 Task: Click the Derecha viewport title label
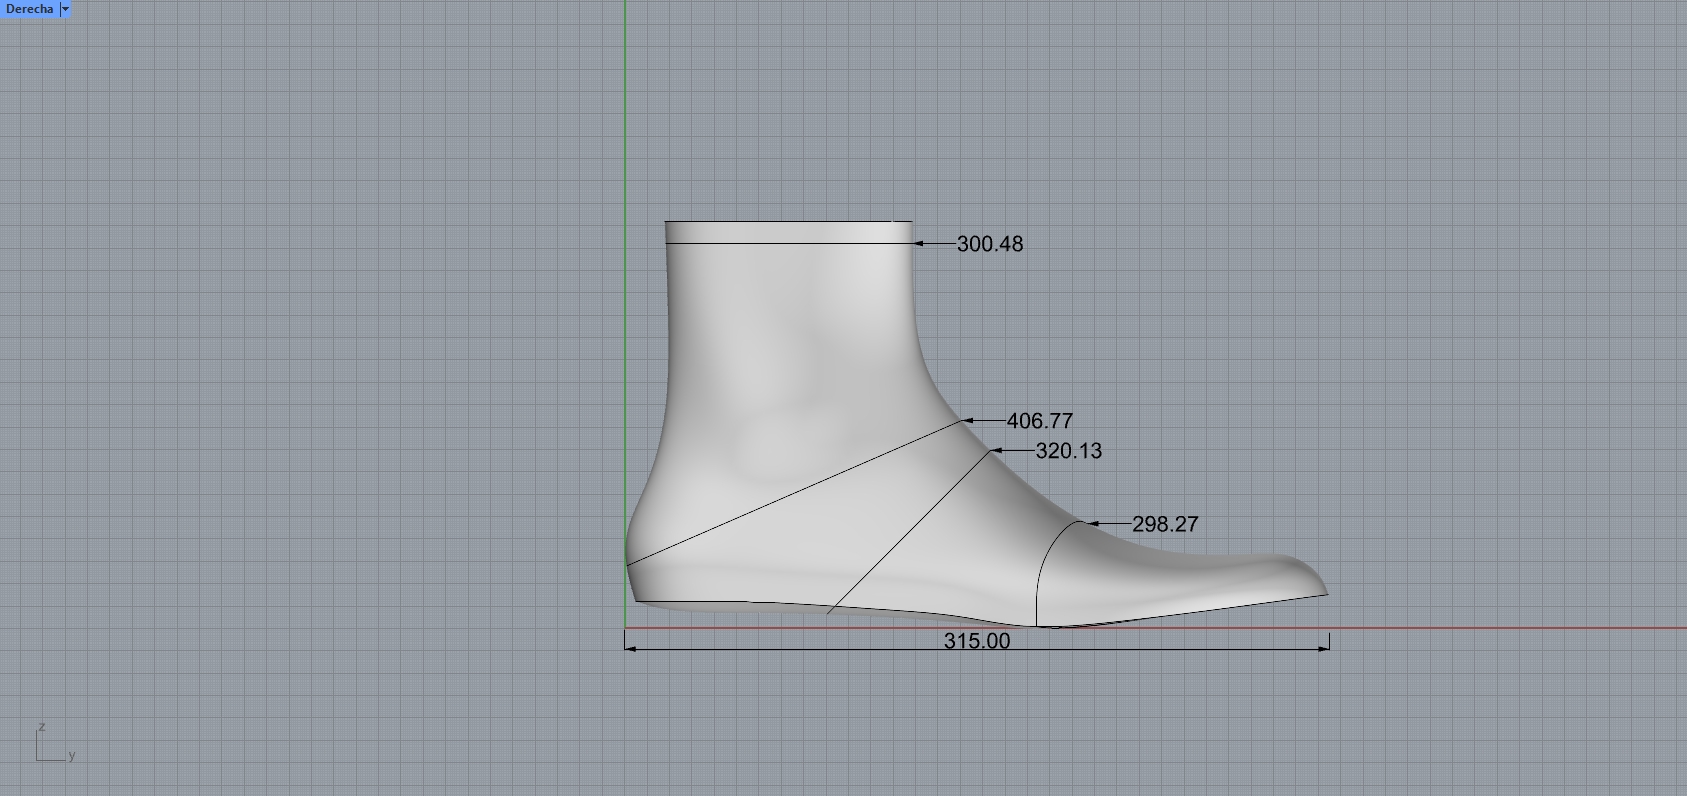tap(29, 9)
